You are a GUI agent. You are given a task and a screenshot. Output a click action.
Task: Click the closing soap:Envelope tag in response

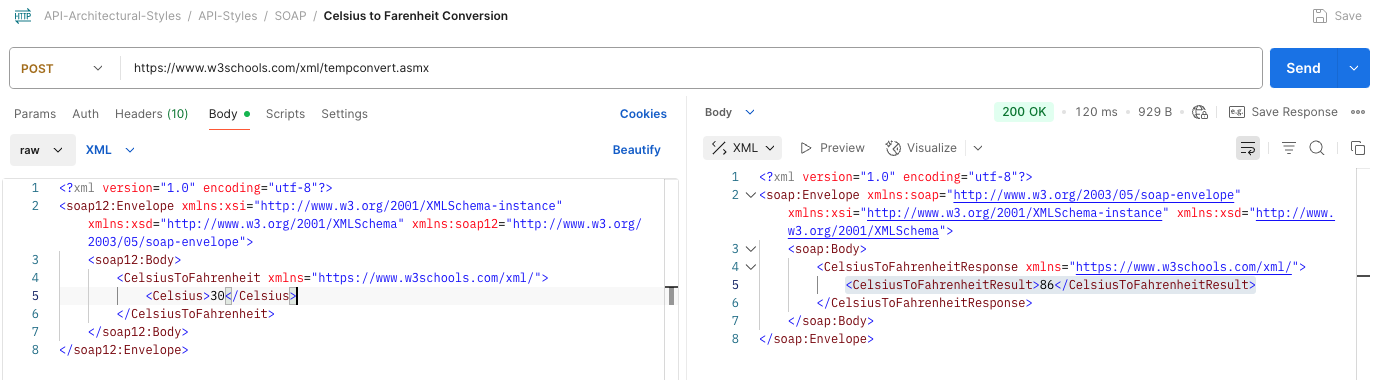click(x=817, y=339)
